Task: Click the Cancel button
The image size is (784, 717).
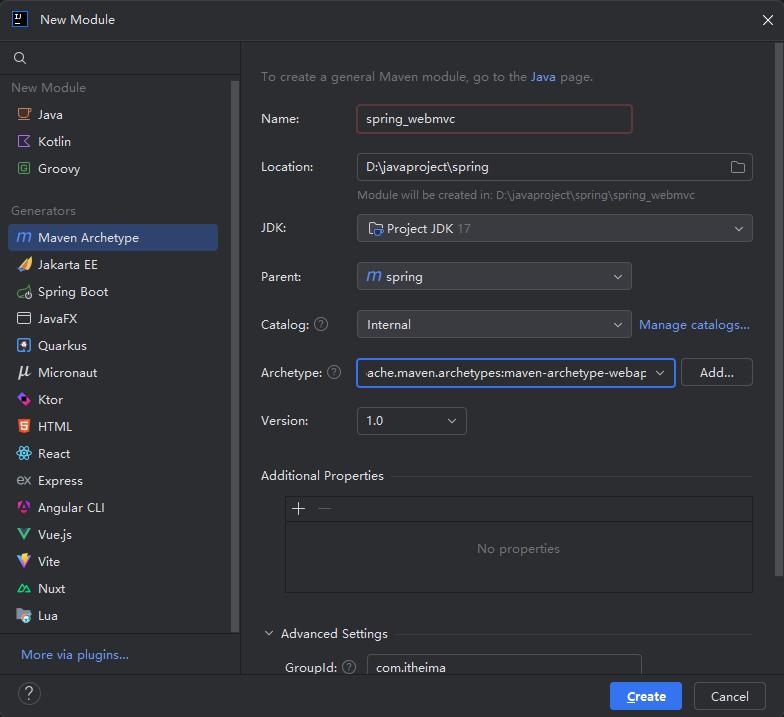Action: click(x=730, y=696)
